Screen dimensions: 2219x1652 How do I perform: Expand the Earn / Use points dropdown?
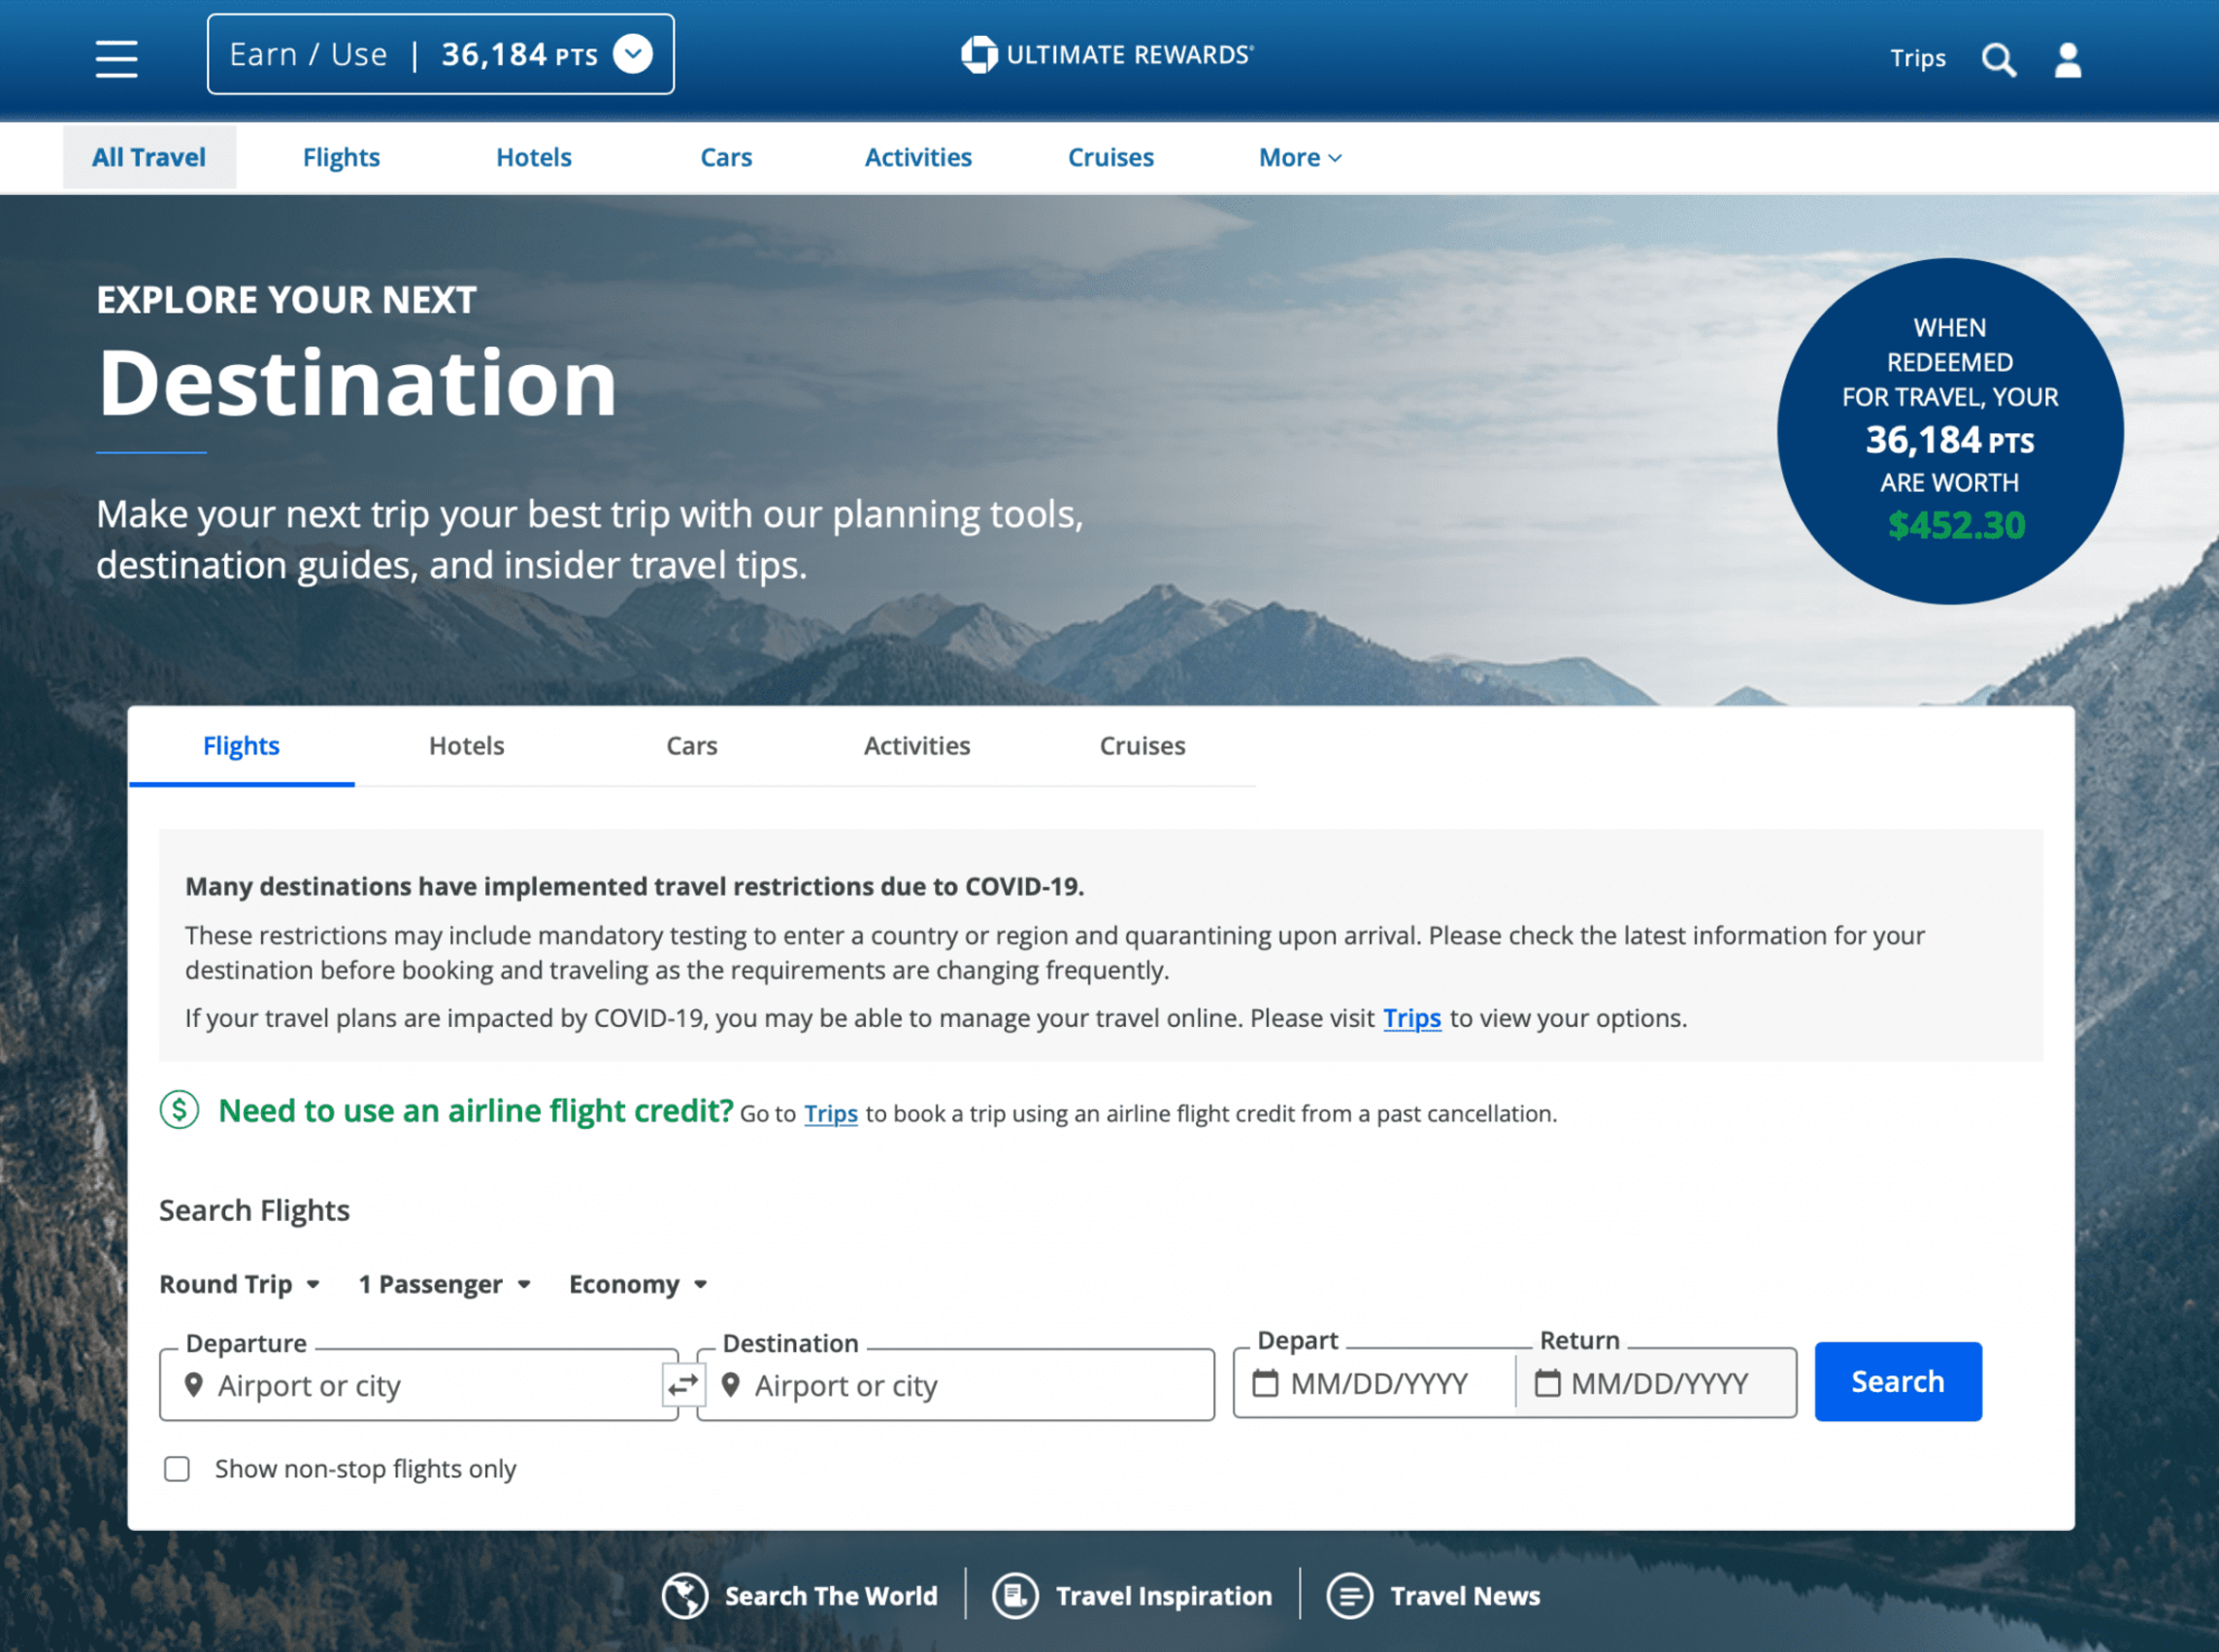[633, 54]
